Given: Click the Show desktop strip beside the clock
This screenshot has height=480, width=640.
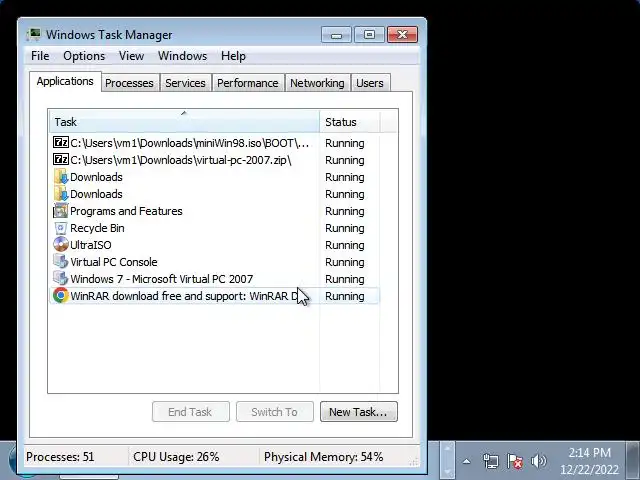Looking at the screenshot, I should (633, 460).
